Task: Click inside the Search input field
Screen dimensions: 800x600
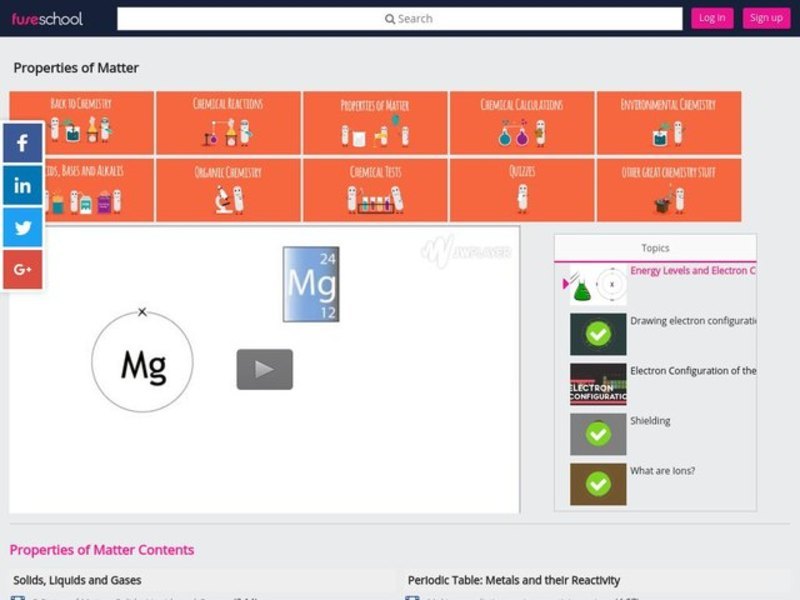Action: coord(450,18)
